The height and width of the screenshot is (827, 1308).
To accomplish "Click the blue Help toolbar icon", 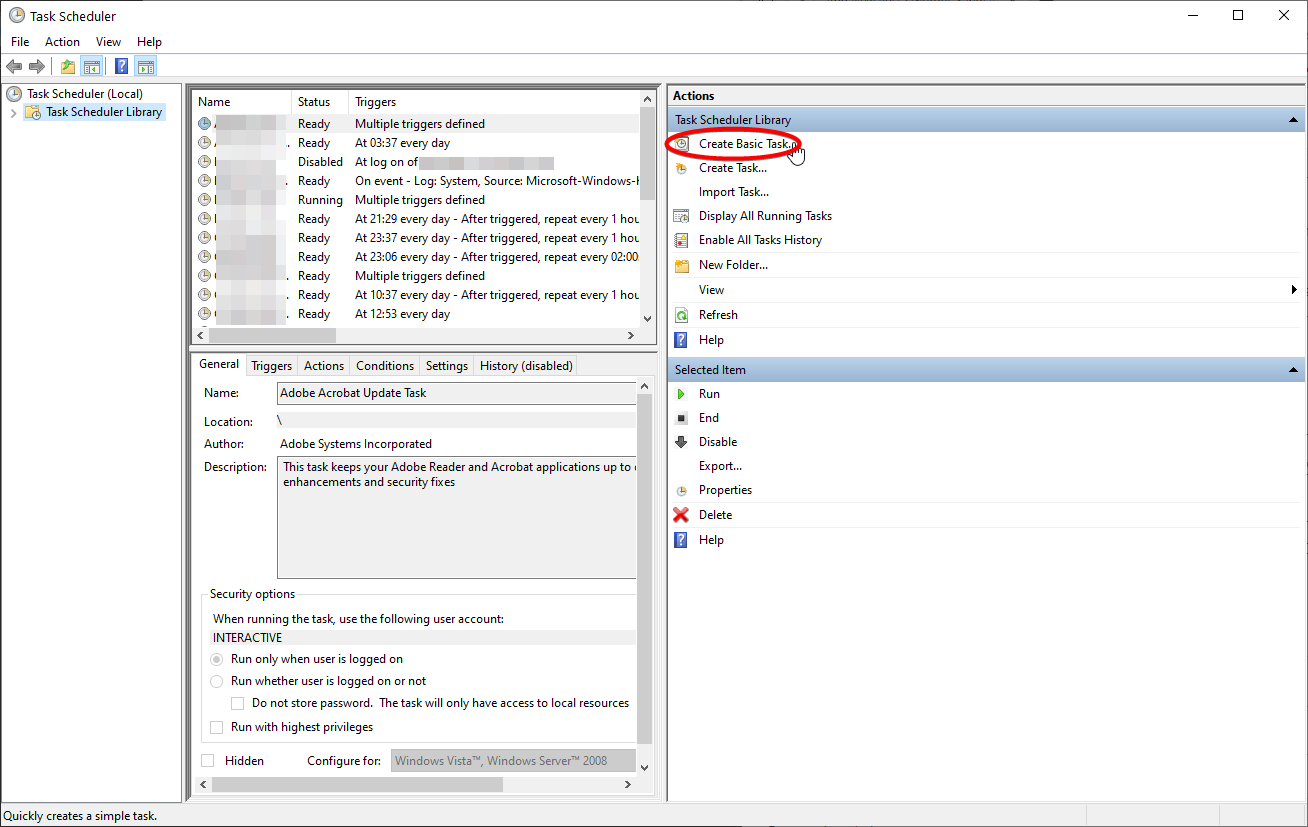I will 122,67.
